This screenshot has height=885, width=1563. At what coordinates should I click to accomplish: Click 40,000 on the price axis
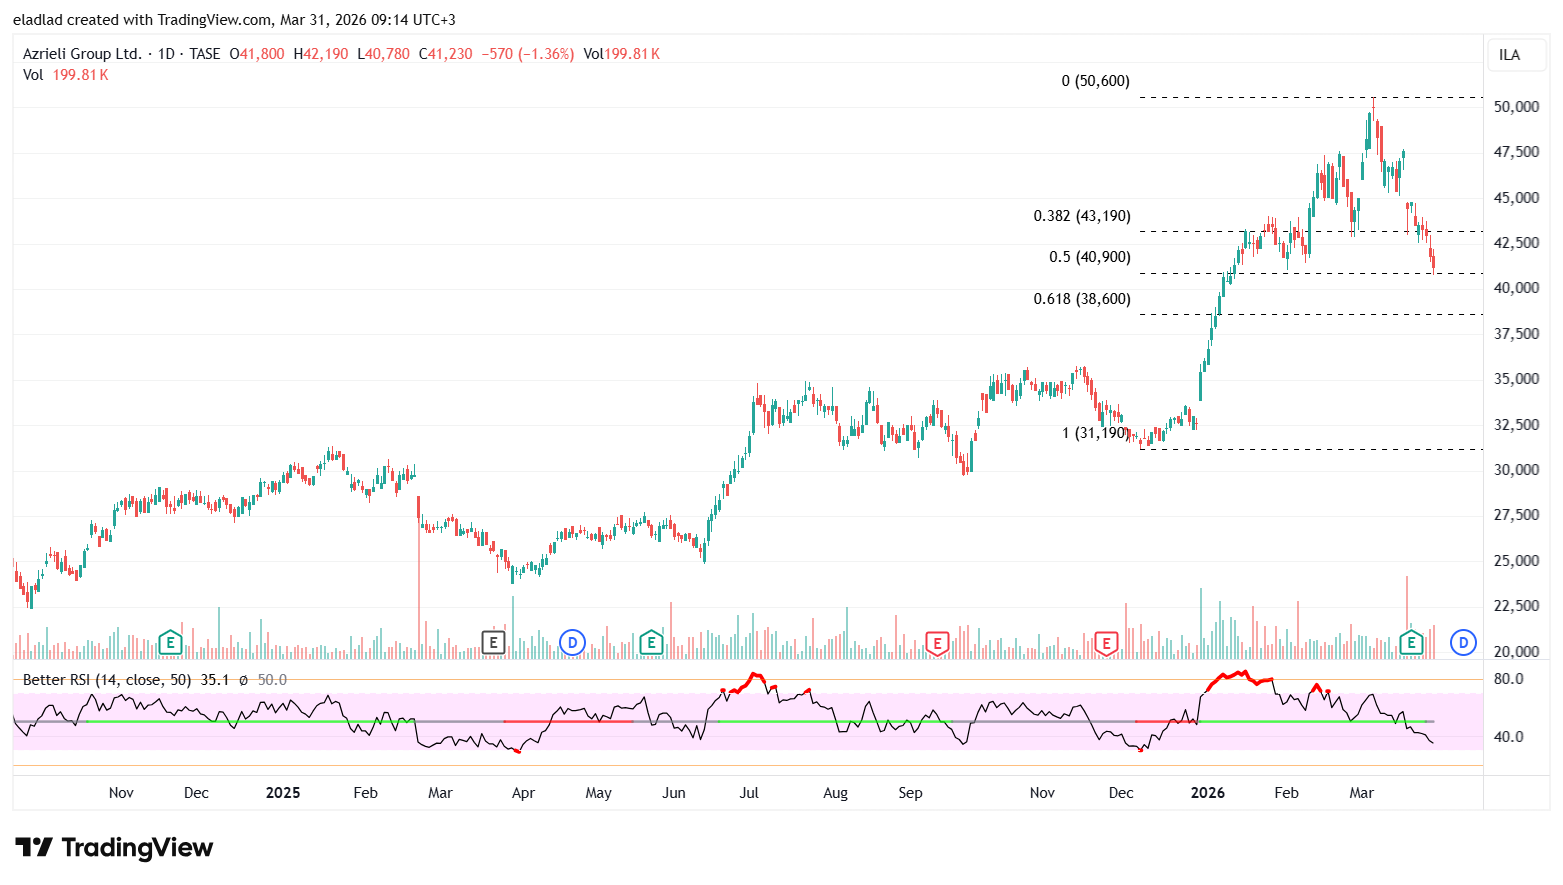[x=1516, y=288]
